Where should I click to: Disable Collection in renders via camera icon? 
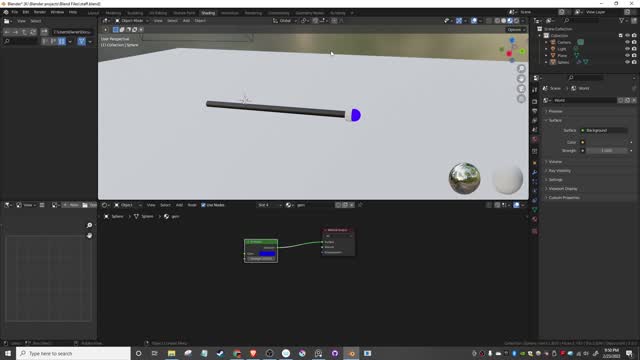[634, 36]
